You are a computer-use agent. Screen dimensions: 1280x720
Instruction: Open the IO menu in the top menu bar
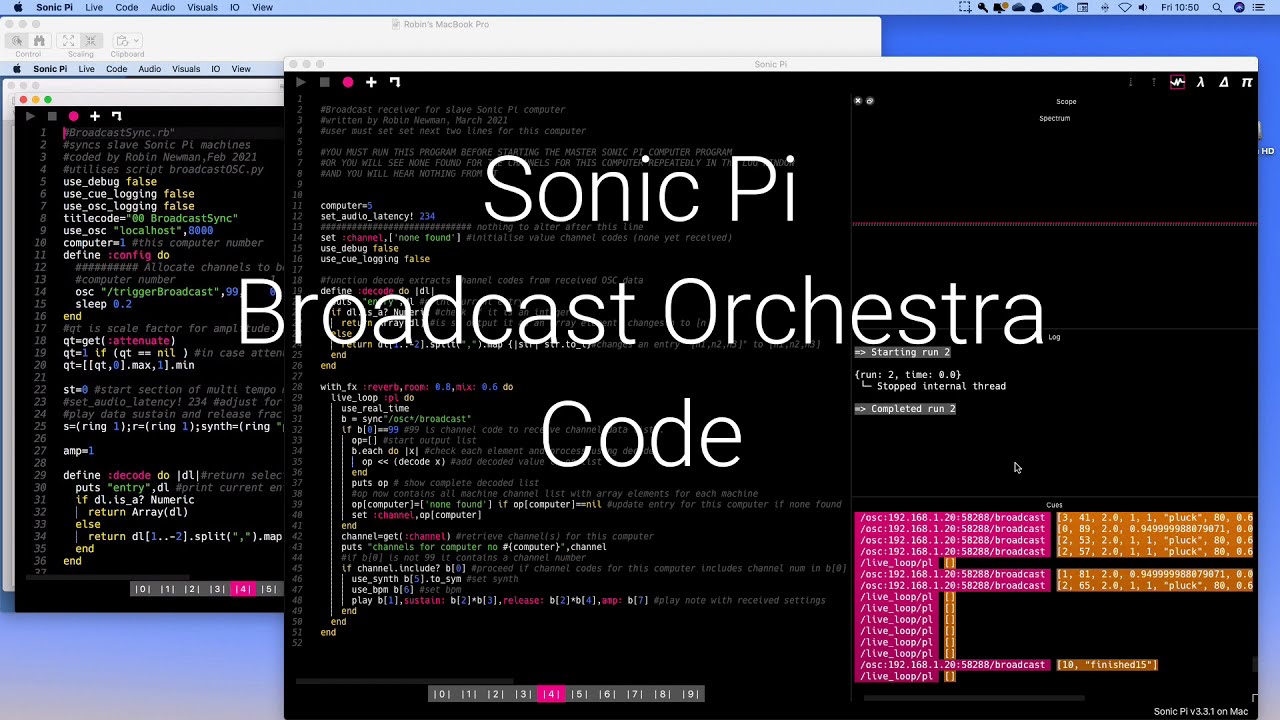click(235, 7)
